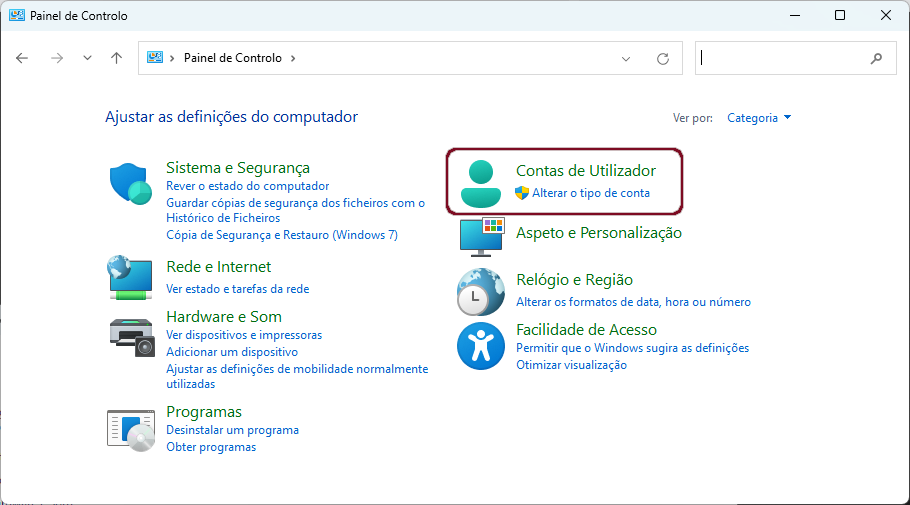Click the Rede e Internet globe icon
The image size is (910, 505).
pyautogui.click(x=130, y=277)
